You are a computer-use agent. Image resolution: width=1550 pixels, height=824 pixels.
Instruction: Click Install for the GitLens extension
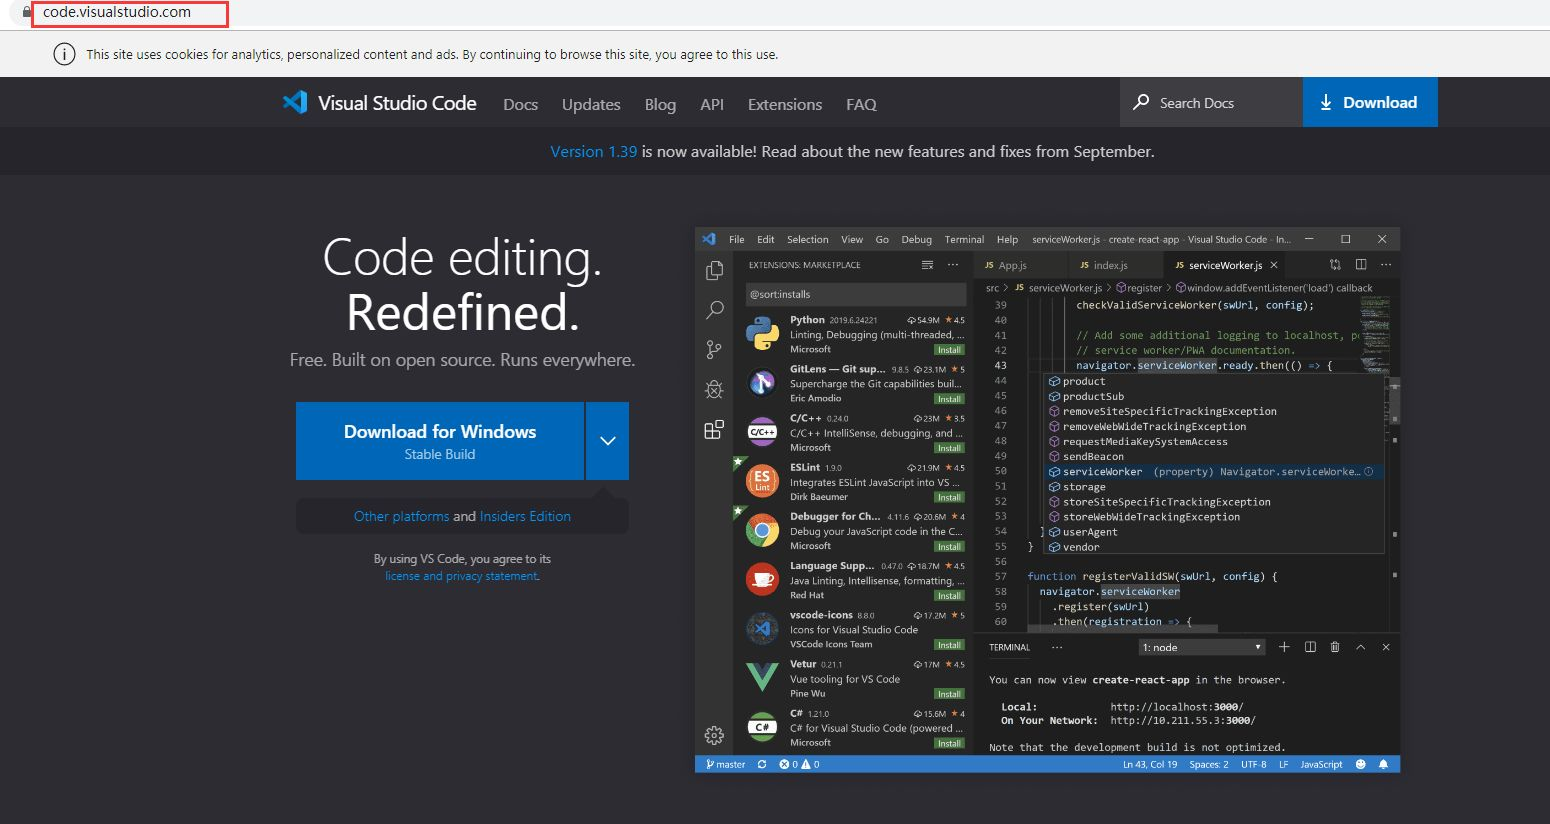pos(949,399)
